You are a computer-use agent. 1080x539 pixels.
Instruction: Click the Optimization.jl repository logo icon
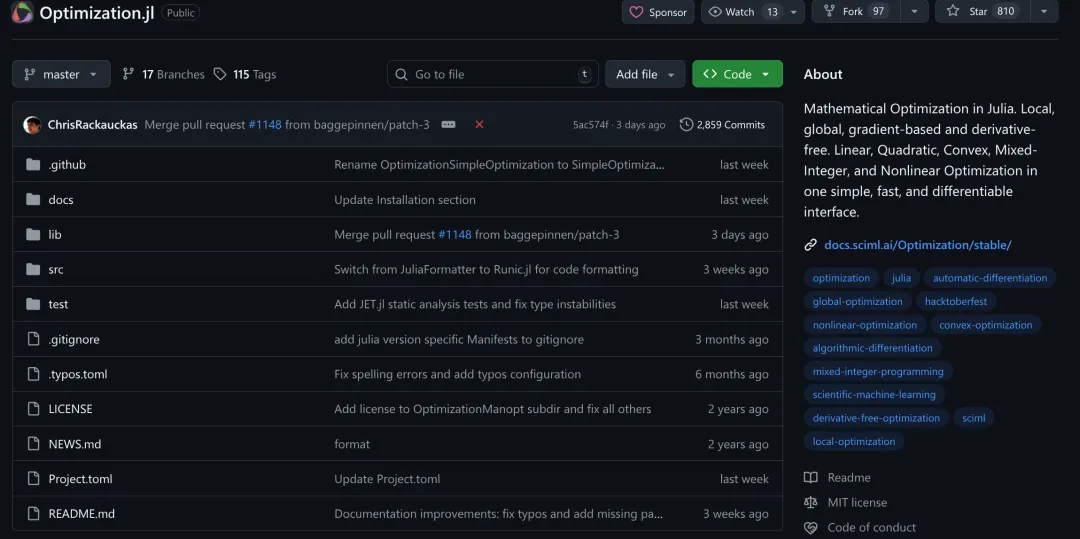(x=22, y=12)
